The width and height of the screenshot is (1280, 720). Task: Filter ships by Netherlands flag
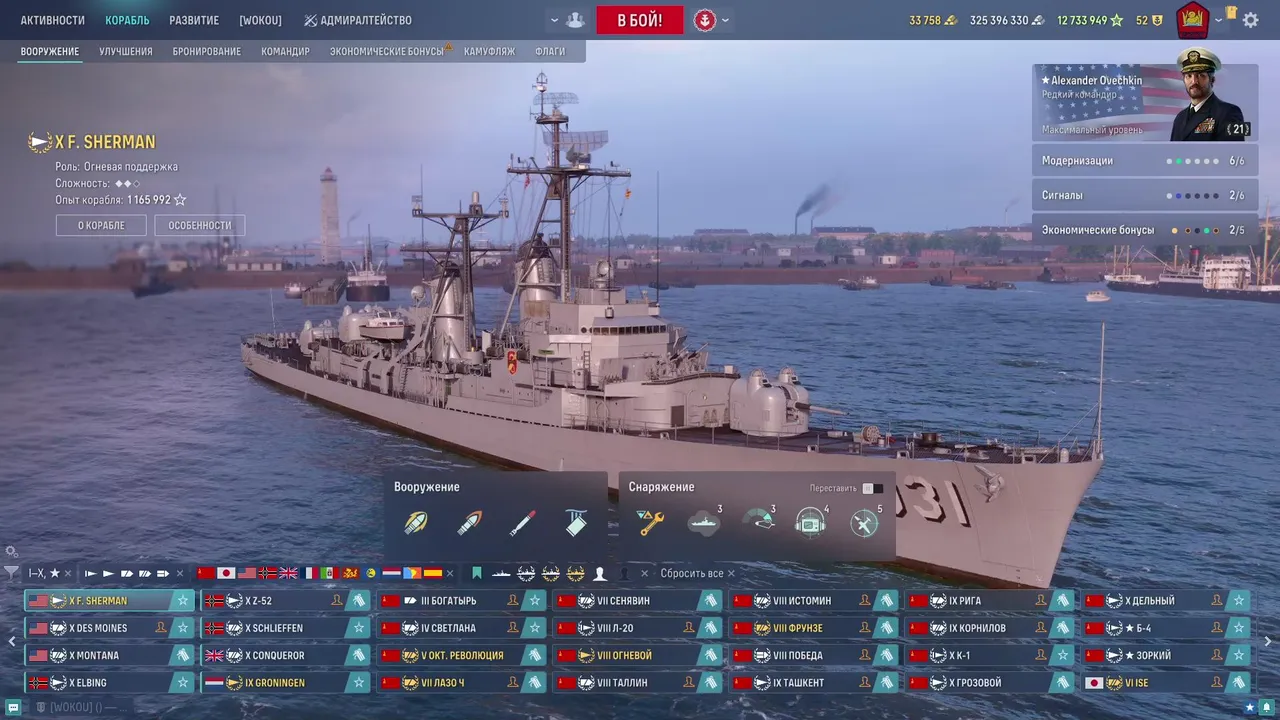[x=391, y=573]
